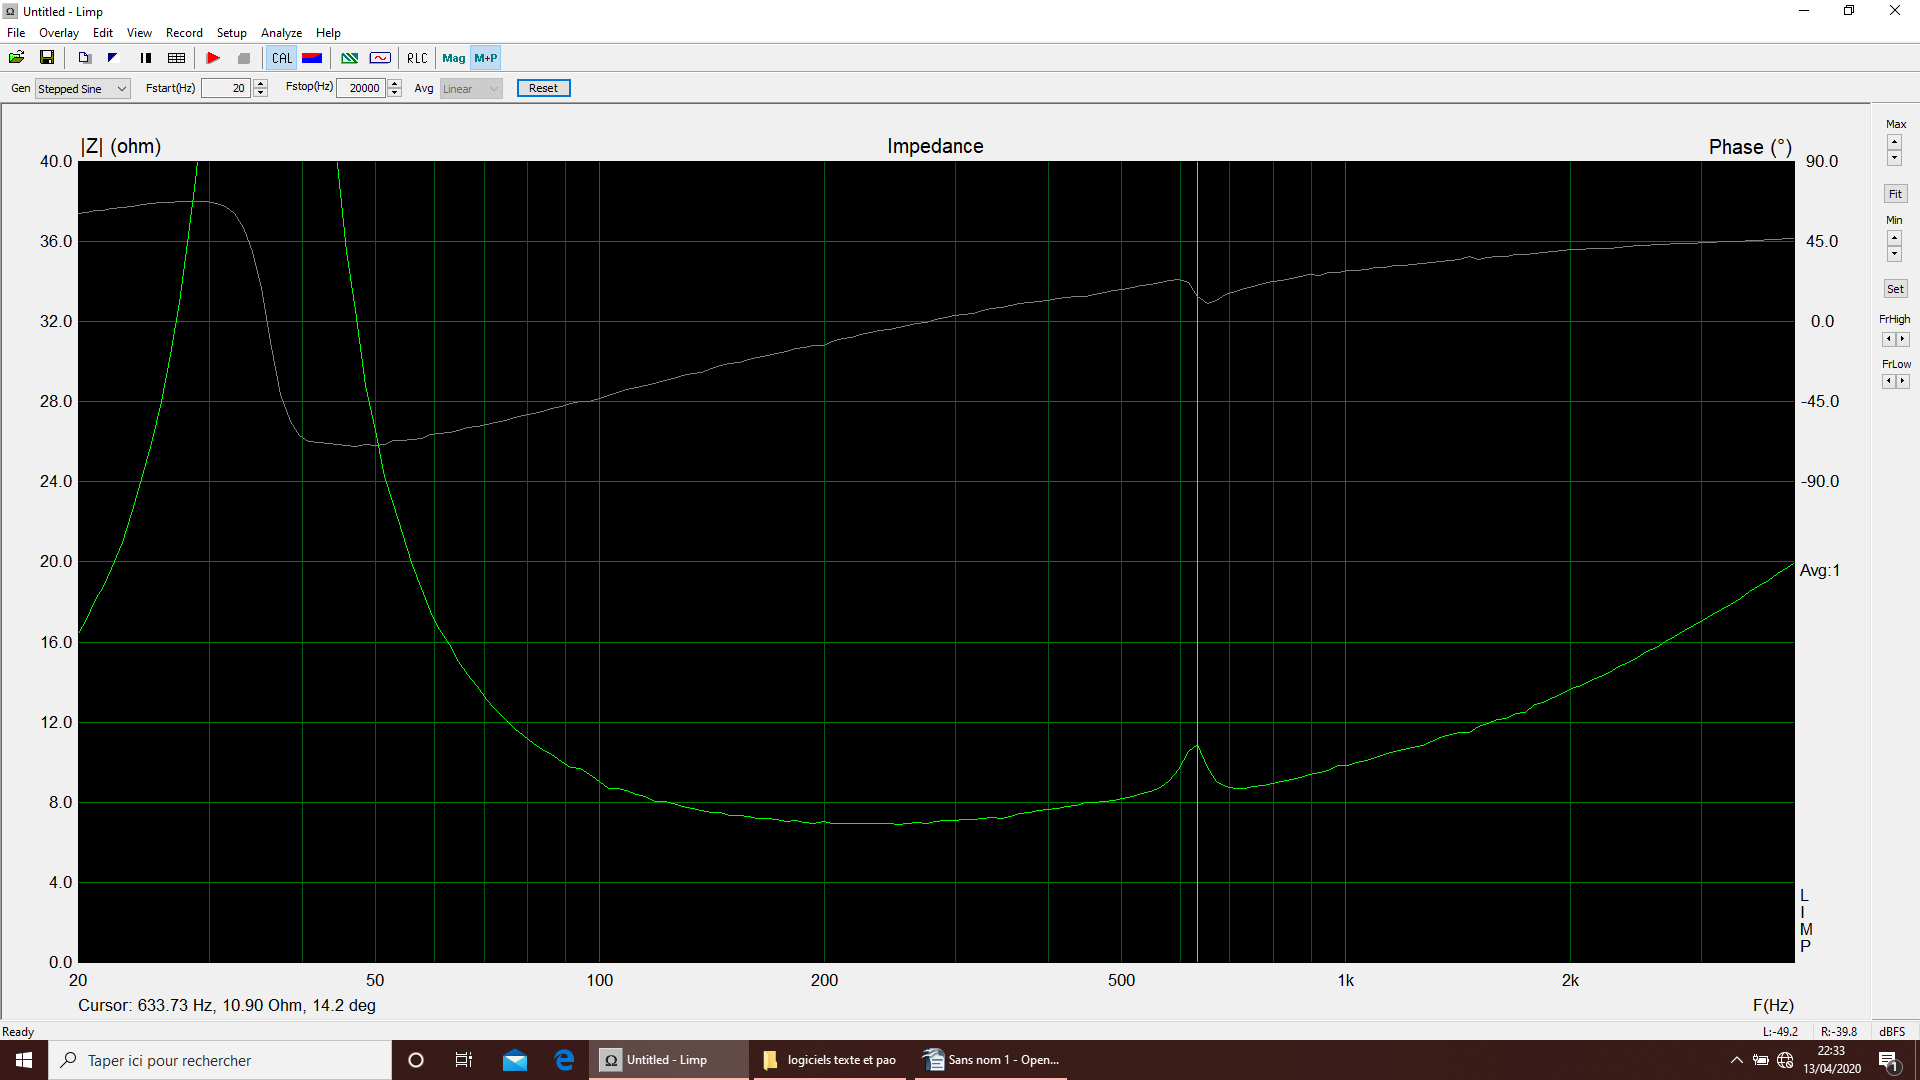
Task: Toggle the CAL calibration button
Action: [282, 58]
